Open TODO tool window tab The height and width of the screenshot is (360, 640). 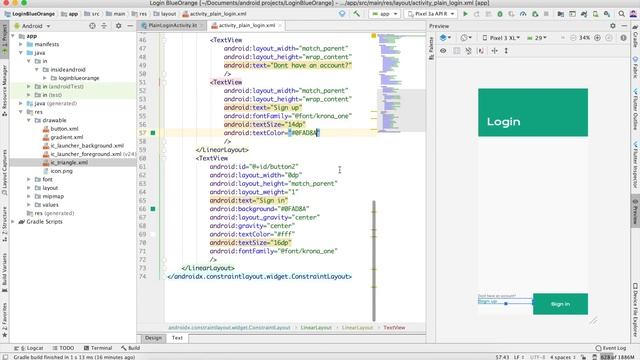tap(63, 348)
